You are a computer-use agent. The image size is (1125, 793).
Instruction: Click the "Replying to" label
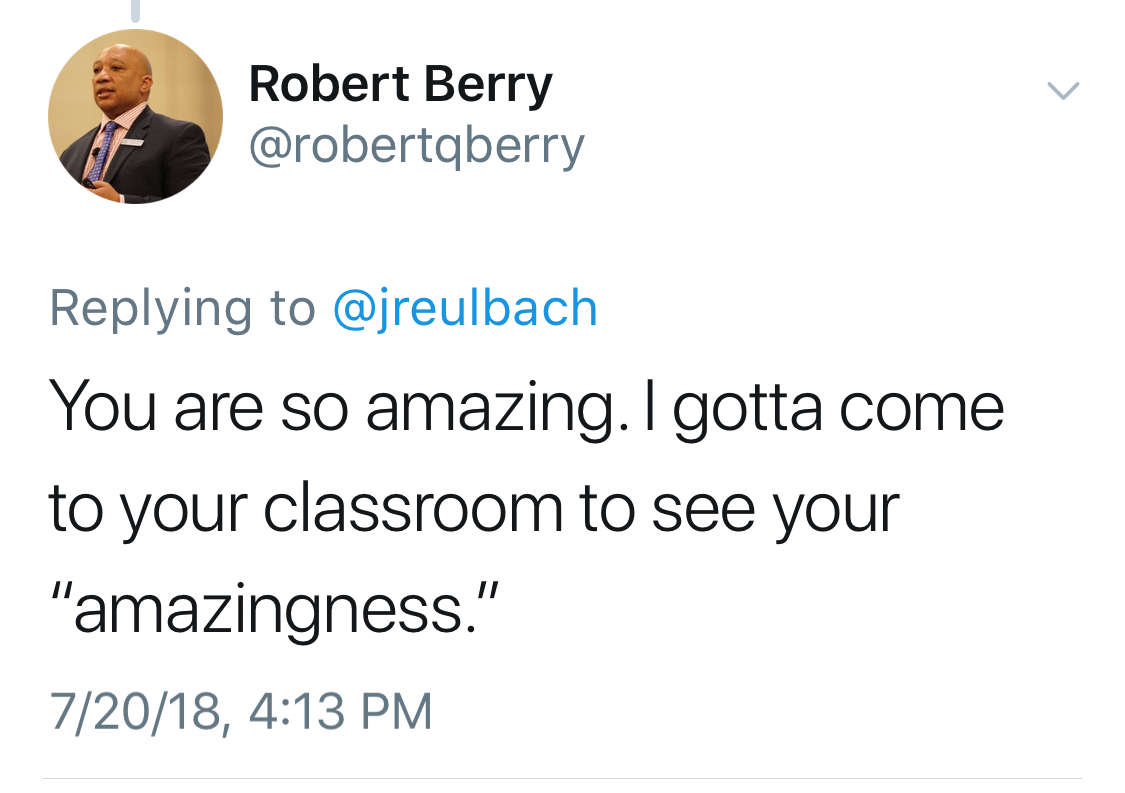coord(182,309)
